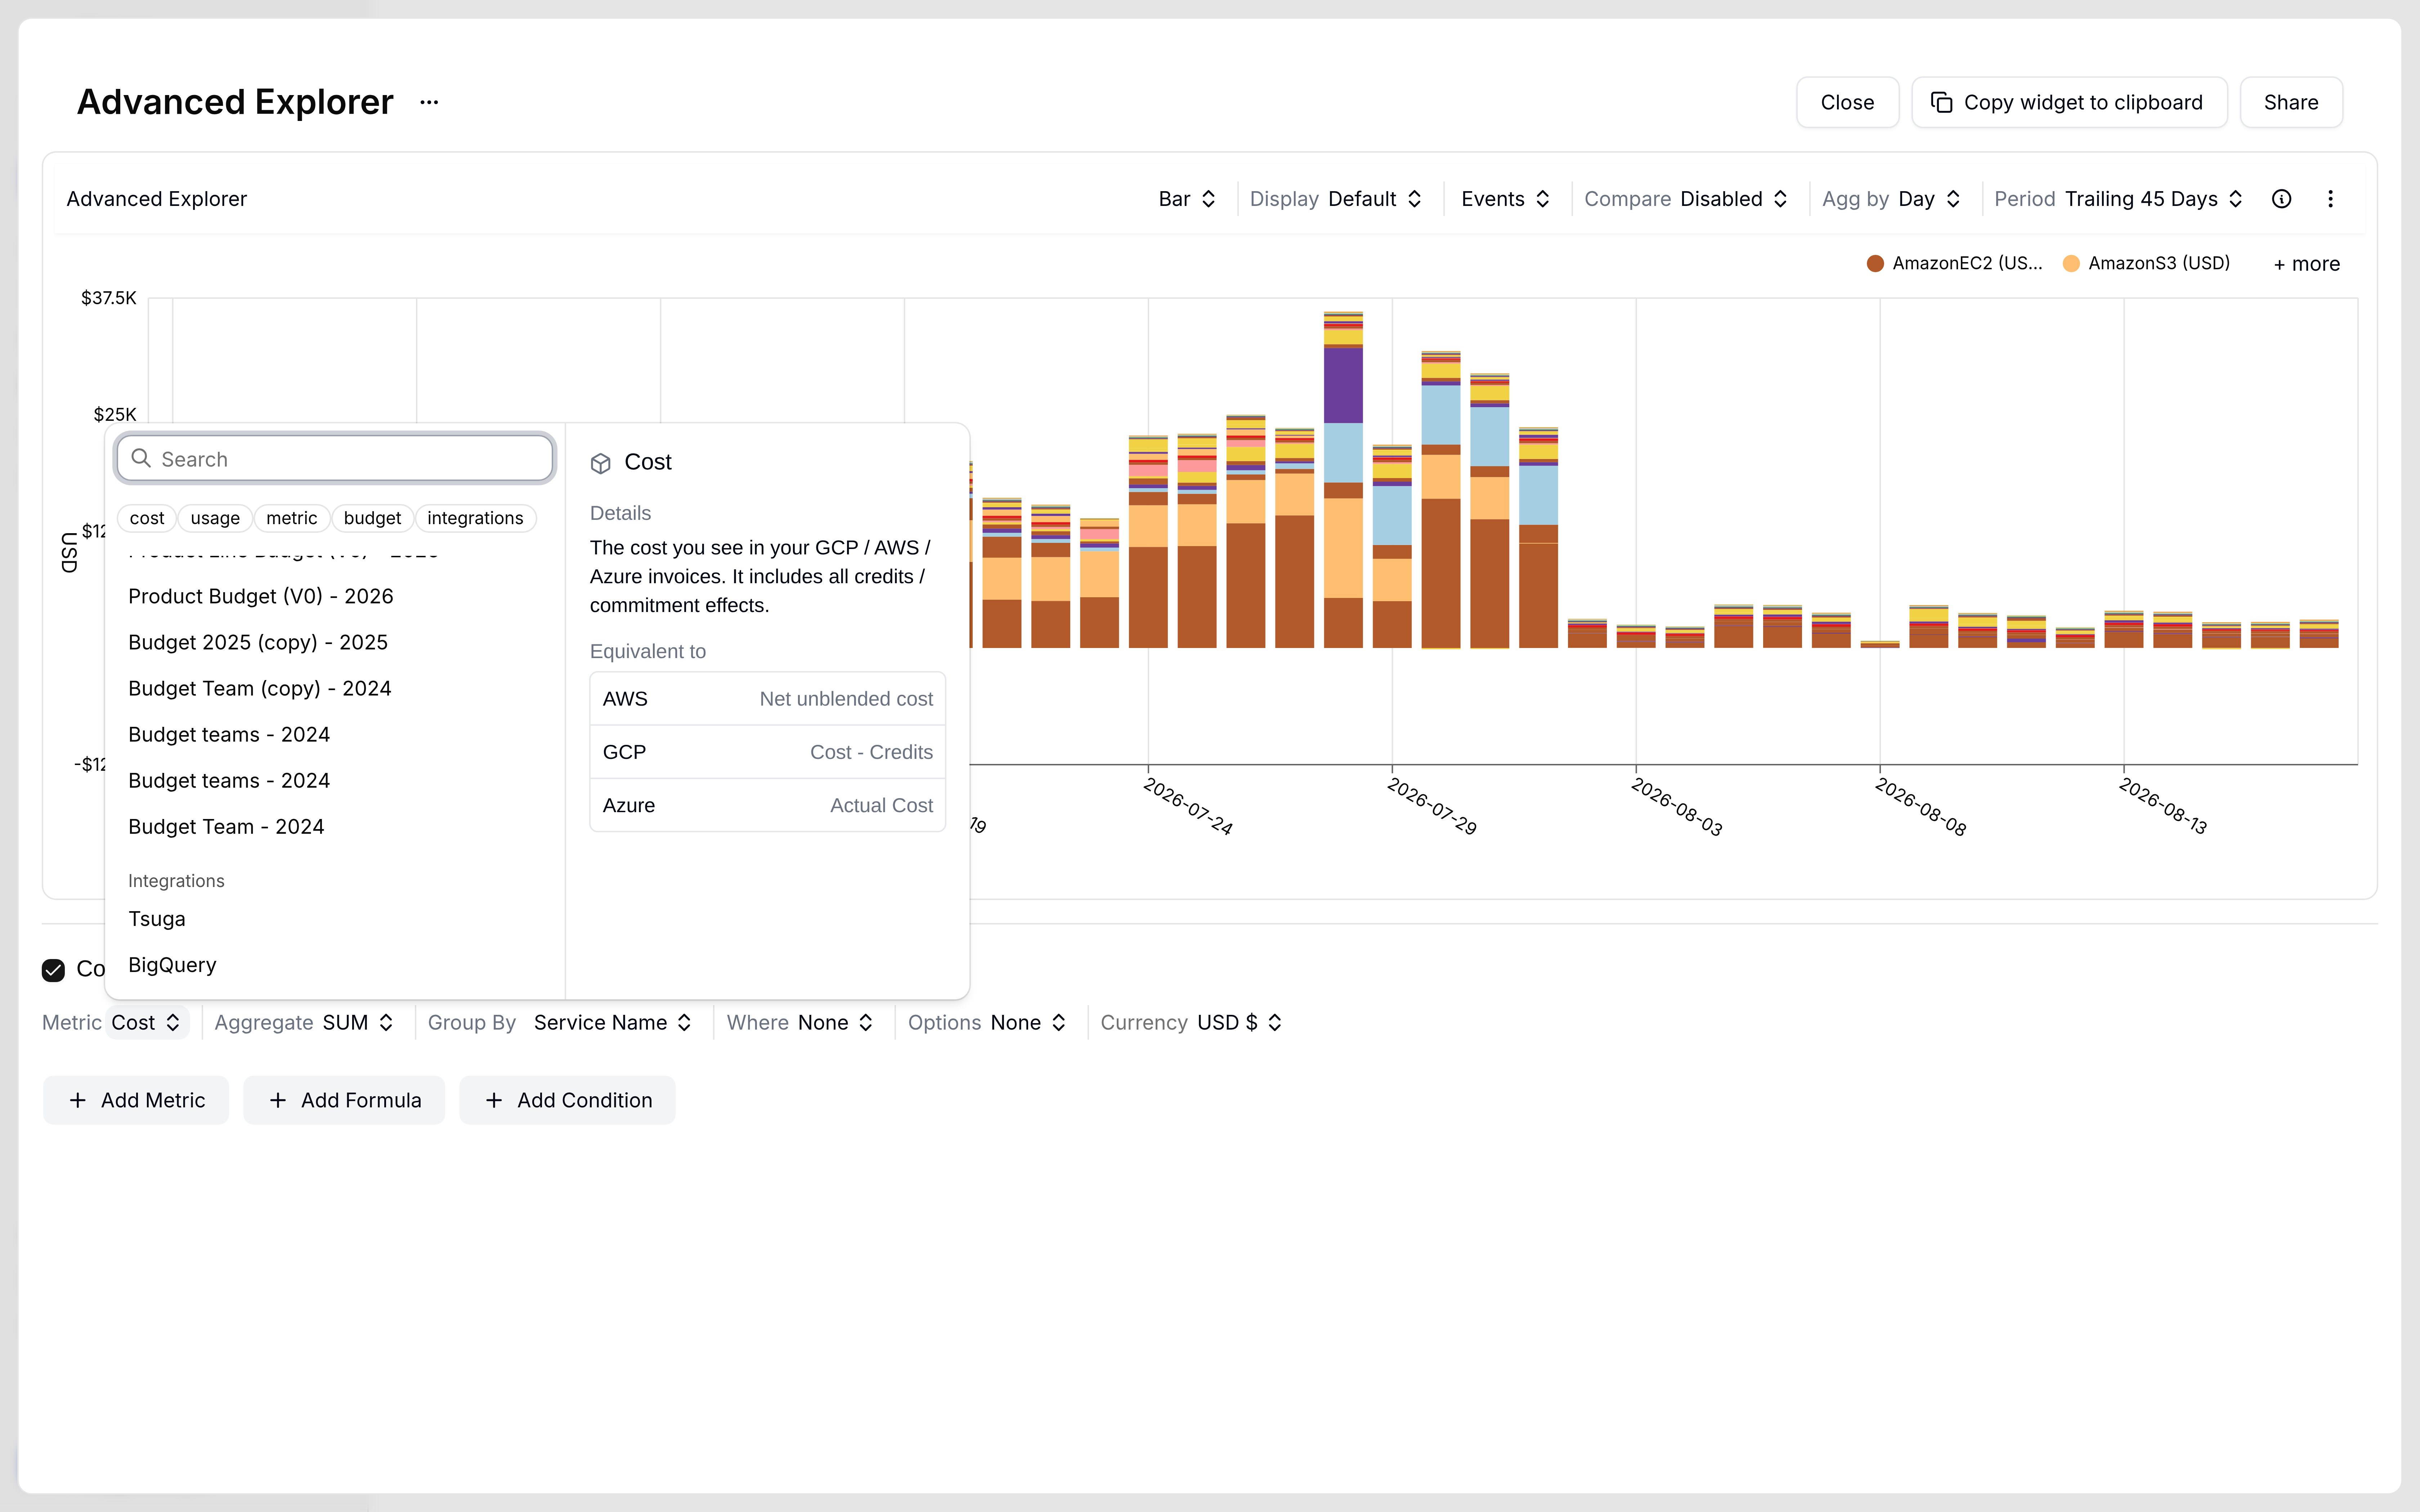This screenshot has width=2420, height=1512.
Task: Focus the metric Search input field
Action: 335,458
